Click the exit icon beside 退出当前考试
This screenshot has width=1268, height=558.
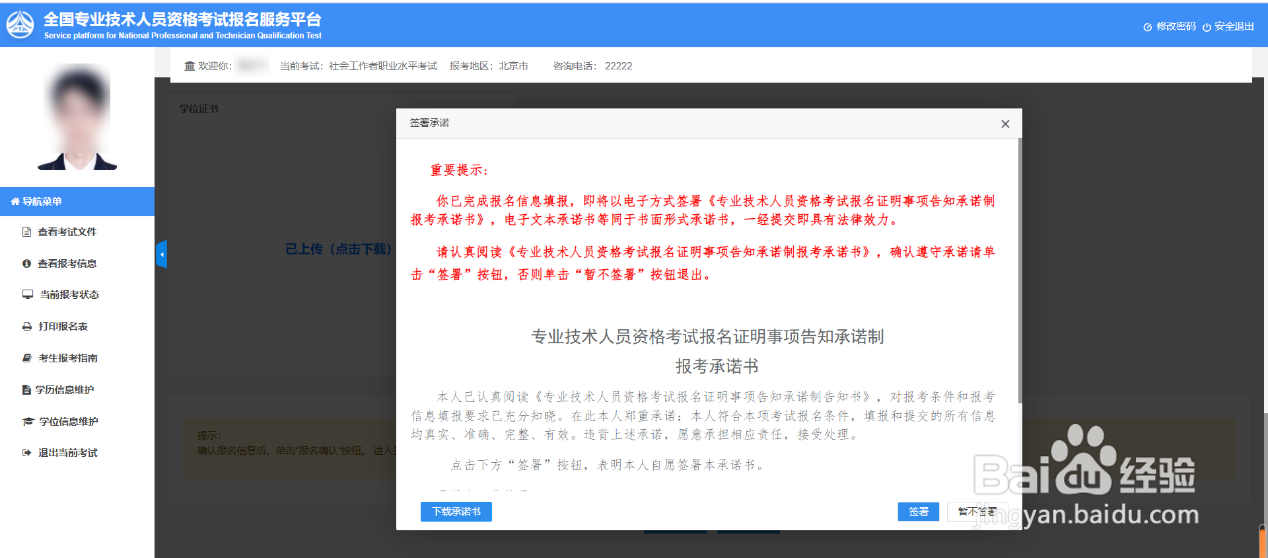tap(27, 453)
